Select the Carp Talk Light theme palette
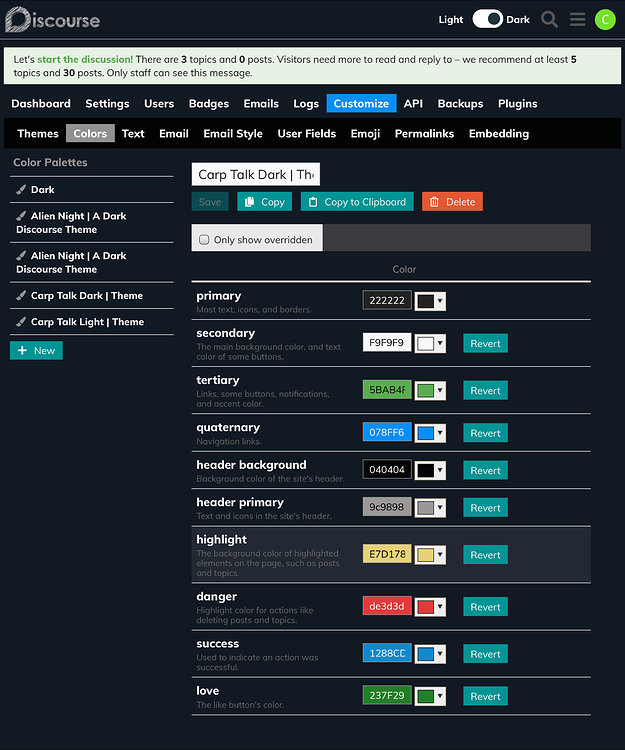The height and width of the screenshot is (750, 625). tap(86, 322)
